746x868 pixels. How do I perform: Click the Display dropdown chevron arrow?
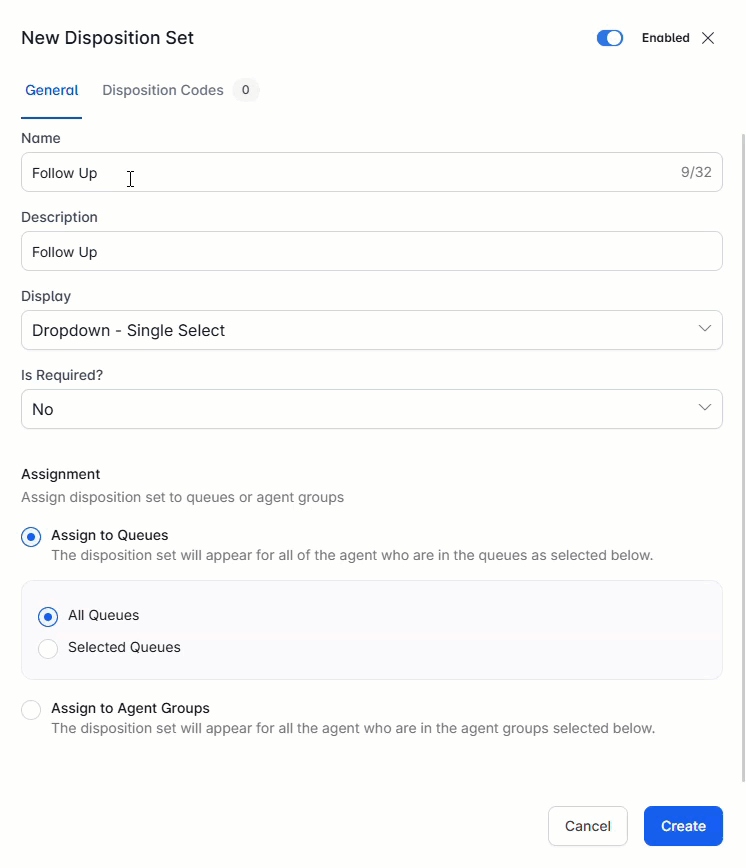pyautogui.click(x=705, y=329)
